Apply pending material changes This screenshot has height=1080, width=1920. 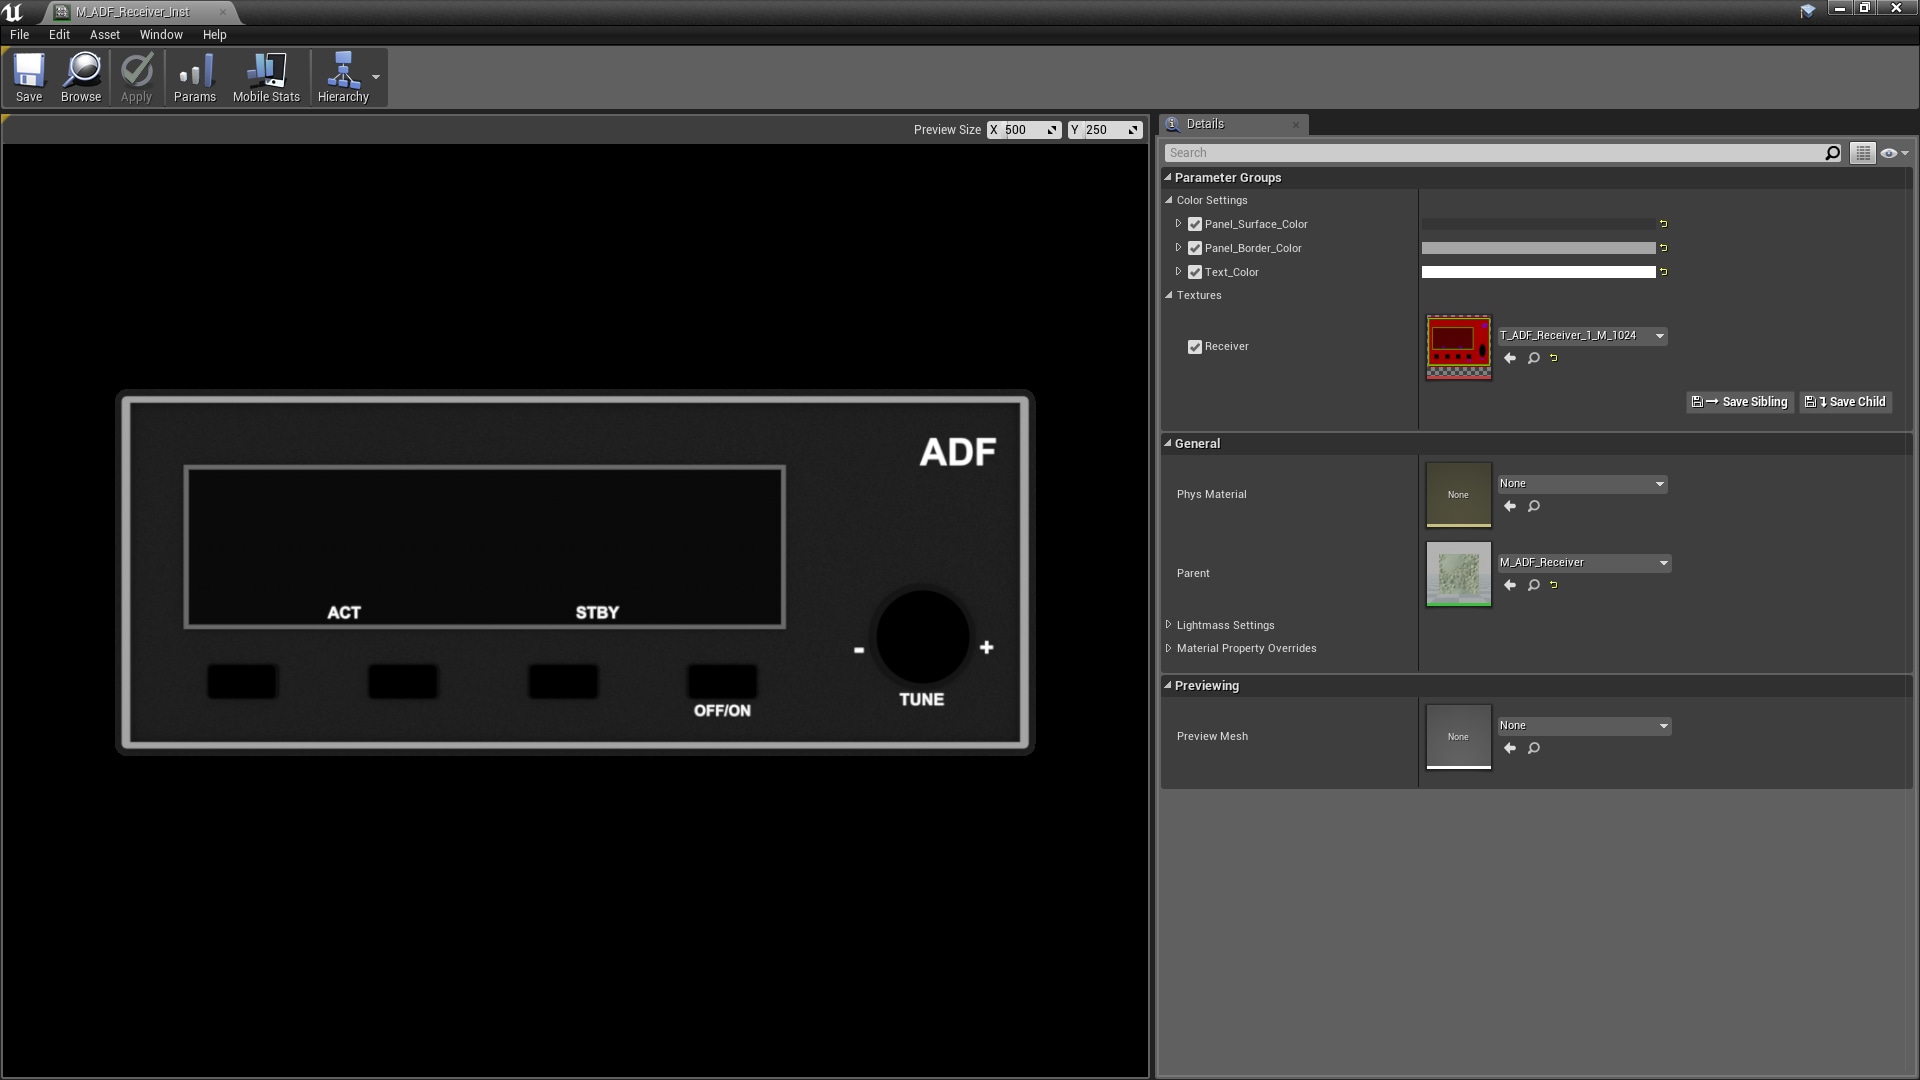(x=135, y=77)
